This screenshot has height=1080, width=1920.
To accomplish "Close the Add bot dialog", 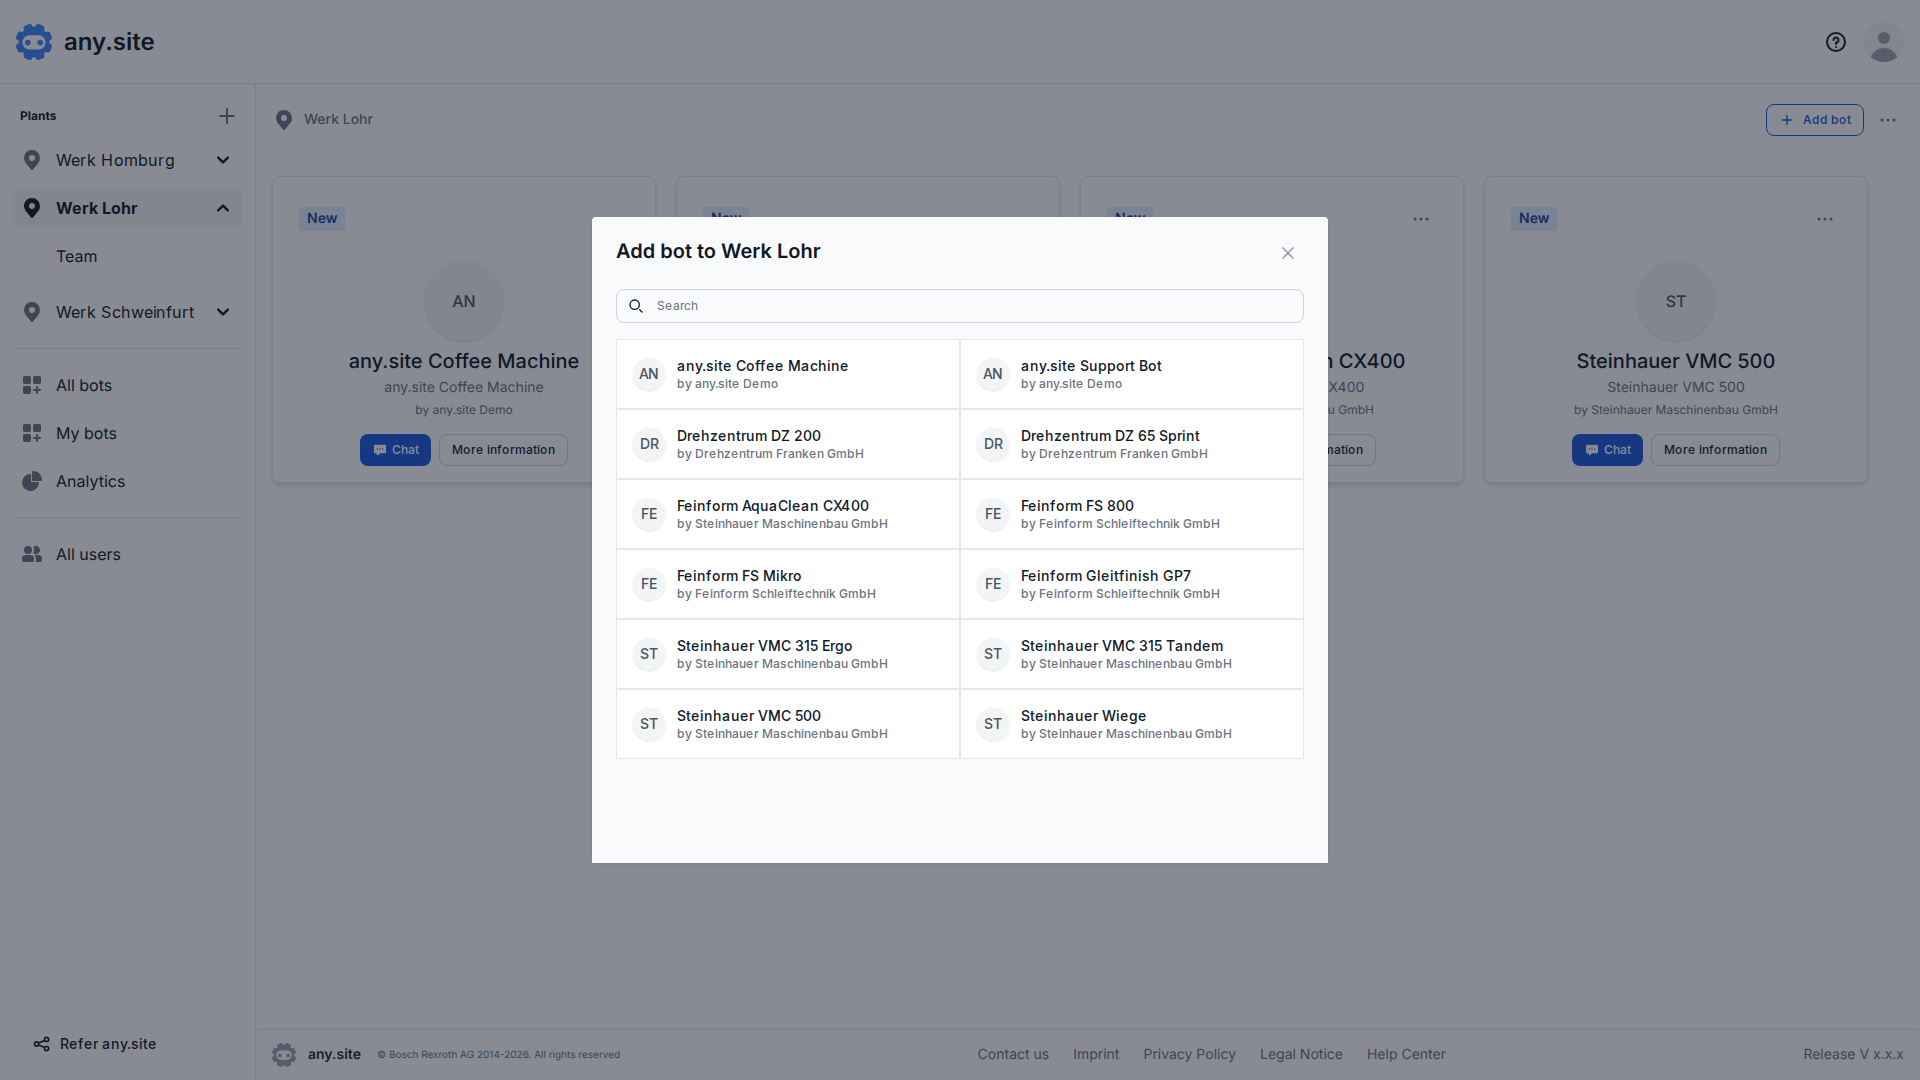I will [1288, 253].
